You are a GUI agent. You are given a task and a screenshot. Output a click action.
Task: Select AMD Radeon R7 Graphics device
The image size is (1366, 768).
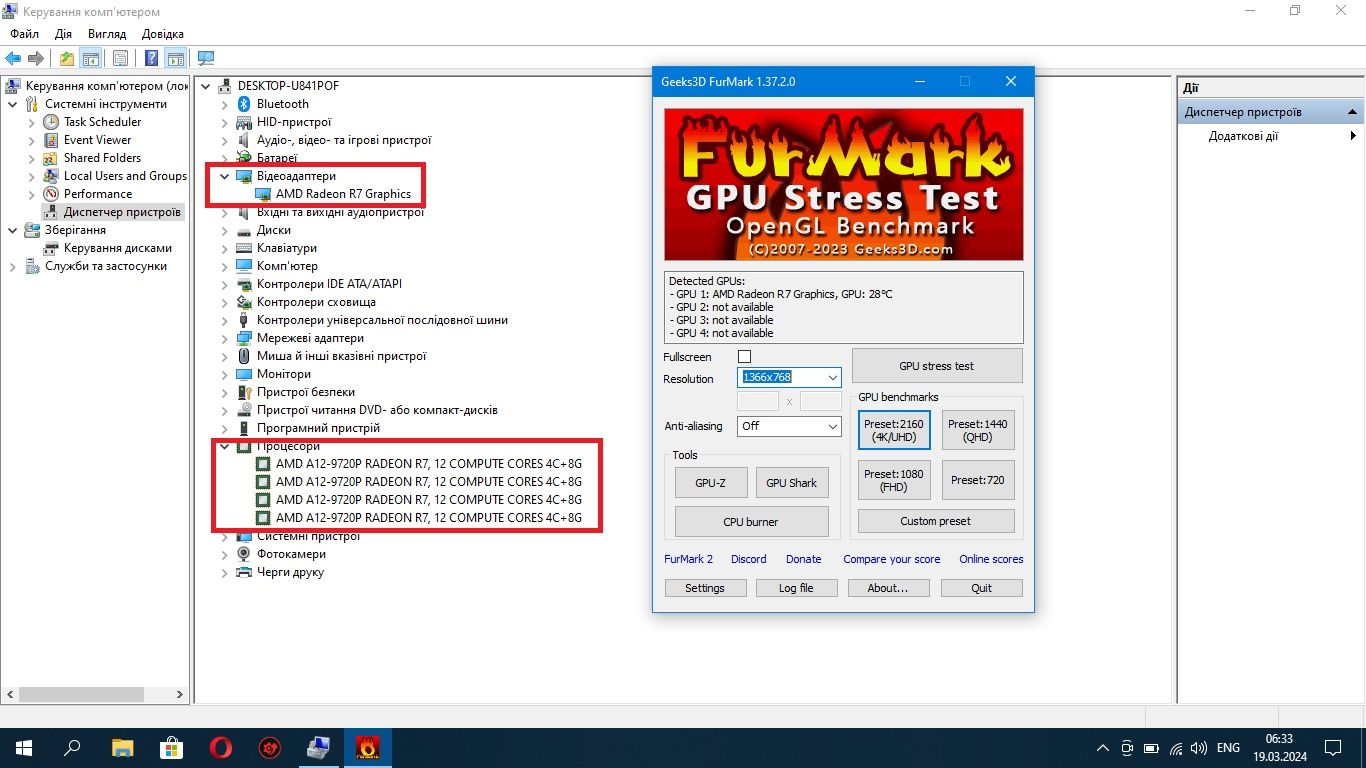[343, 194]
